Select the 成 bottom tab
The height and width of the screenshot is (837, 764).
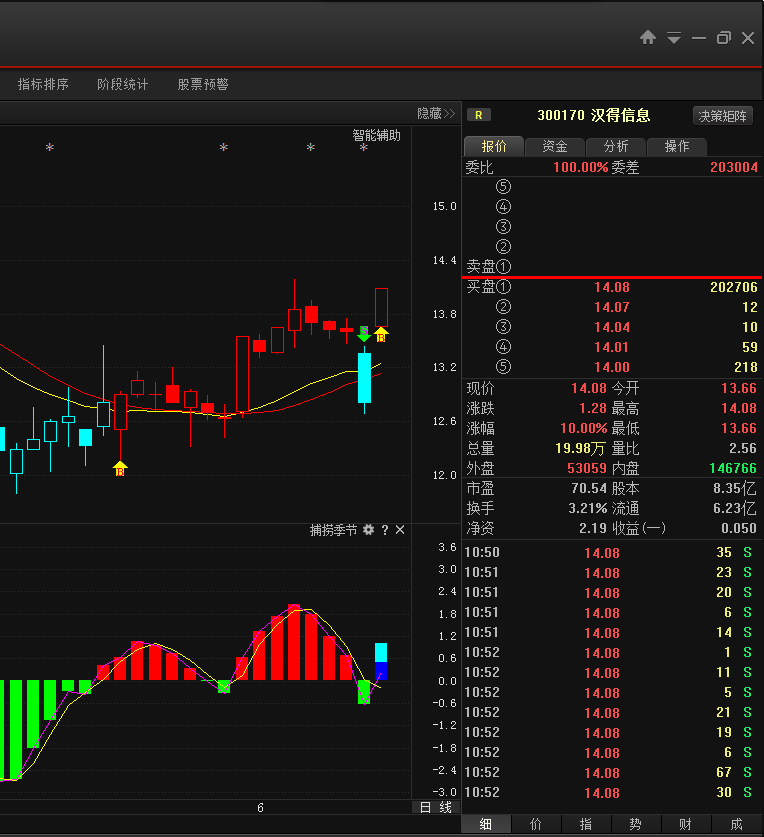736,824
